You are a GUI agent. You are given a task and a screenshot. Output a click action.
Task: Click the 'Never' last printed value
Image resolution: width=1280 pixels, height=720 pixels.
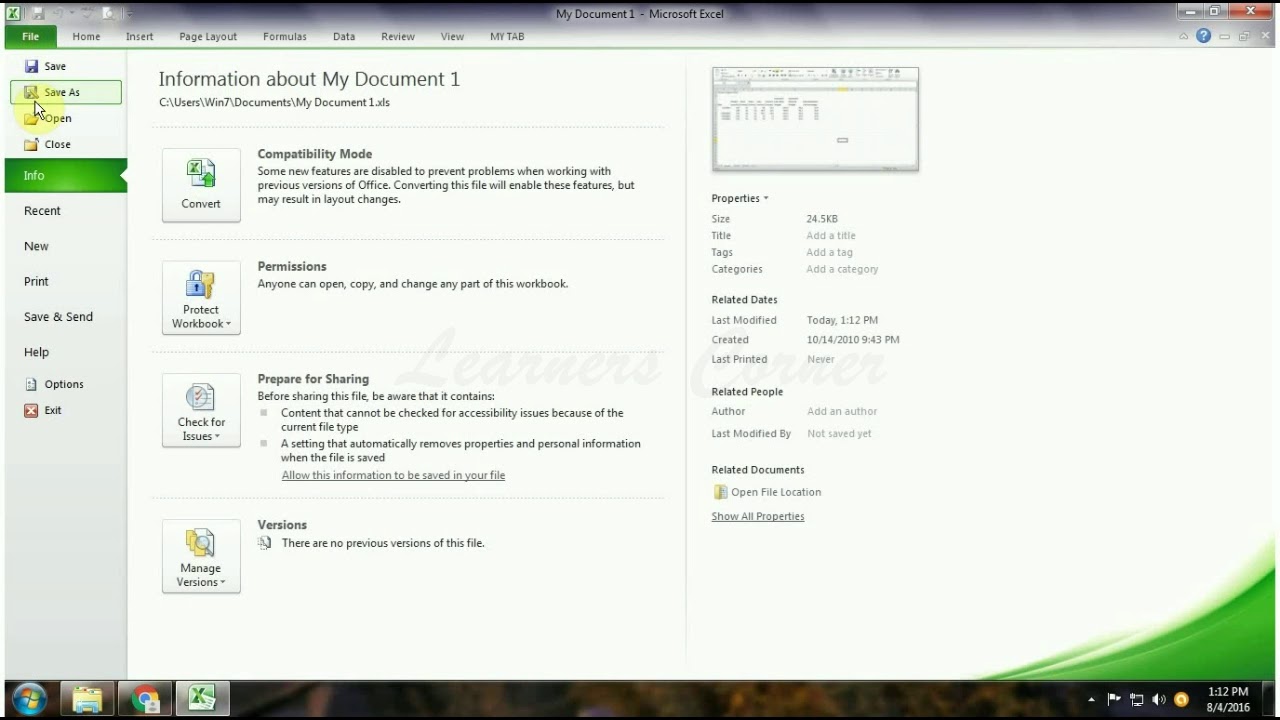pos(821,359)
